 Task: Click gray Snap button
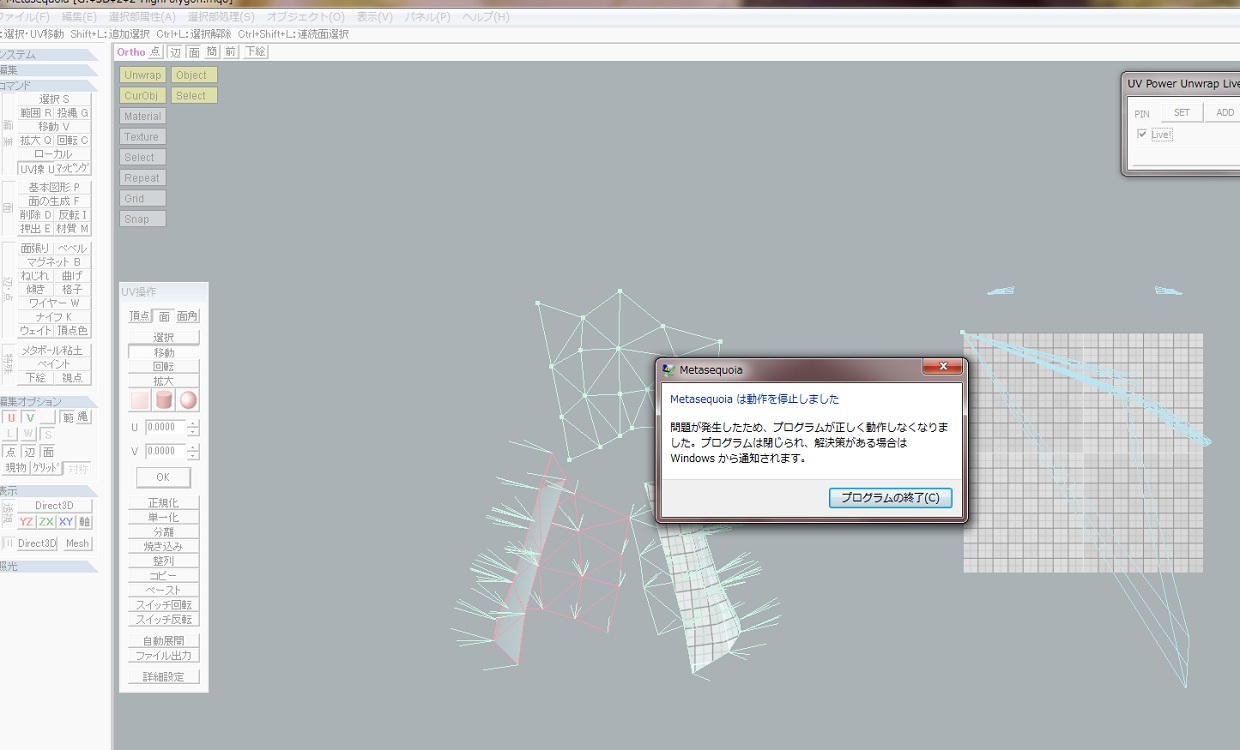pos(143,219)
